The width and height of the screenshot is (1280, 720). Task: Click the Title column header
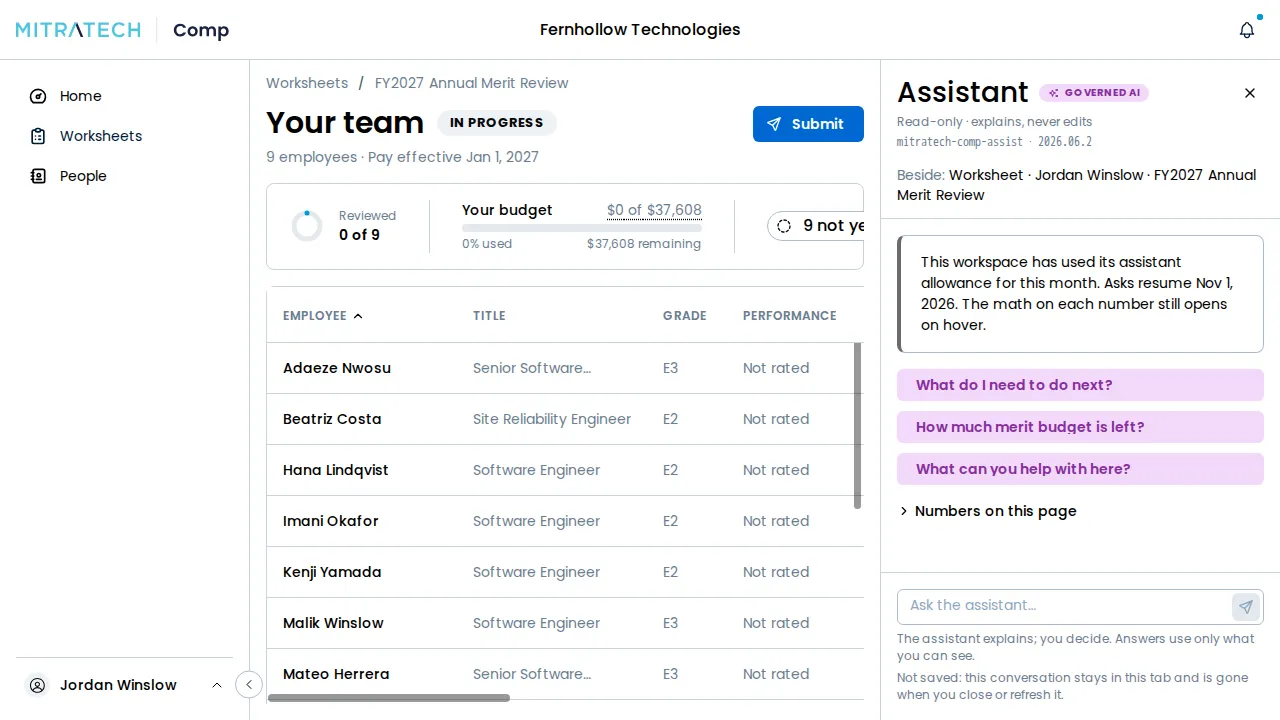click(489, 316)
